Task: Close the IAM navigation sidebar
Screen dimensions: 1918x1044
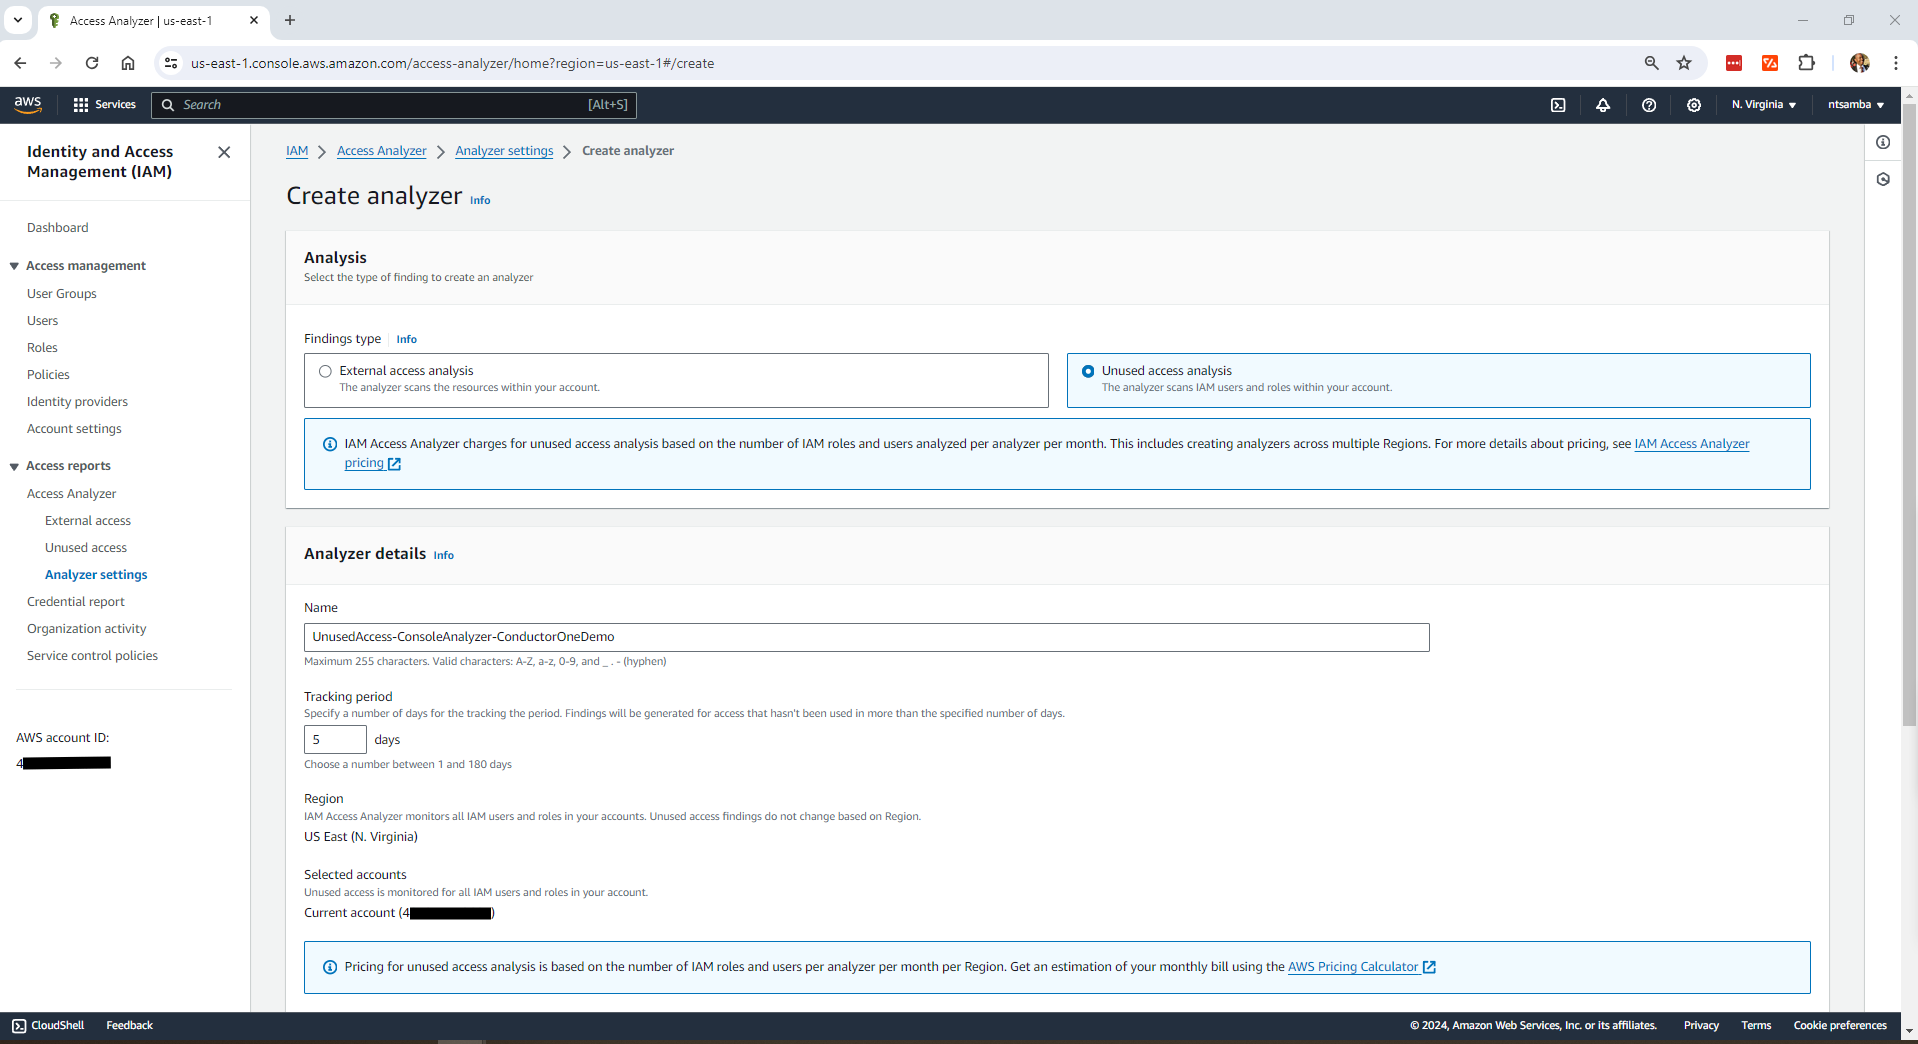Action: click(224, 152)
